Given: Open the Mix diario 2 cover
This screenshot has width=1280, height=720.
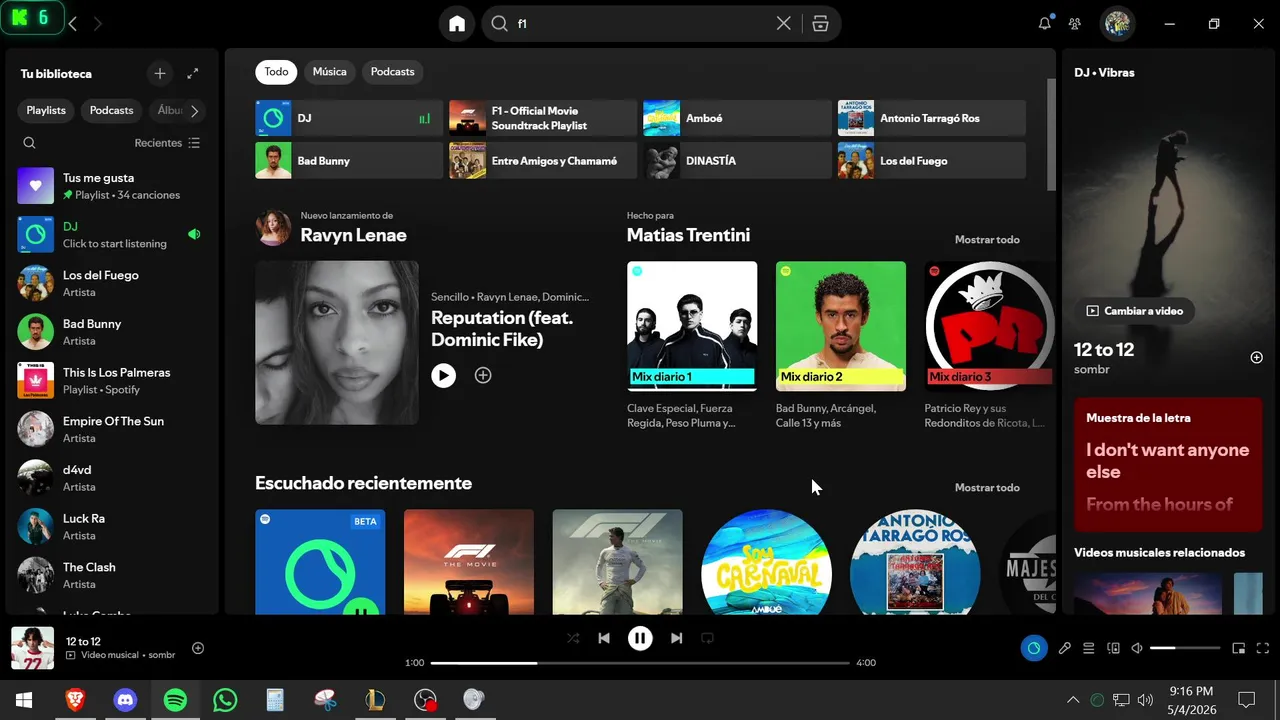Looking at the screenshot, I should 841,326.
